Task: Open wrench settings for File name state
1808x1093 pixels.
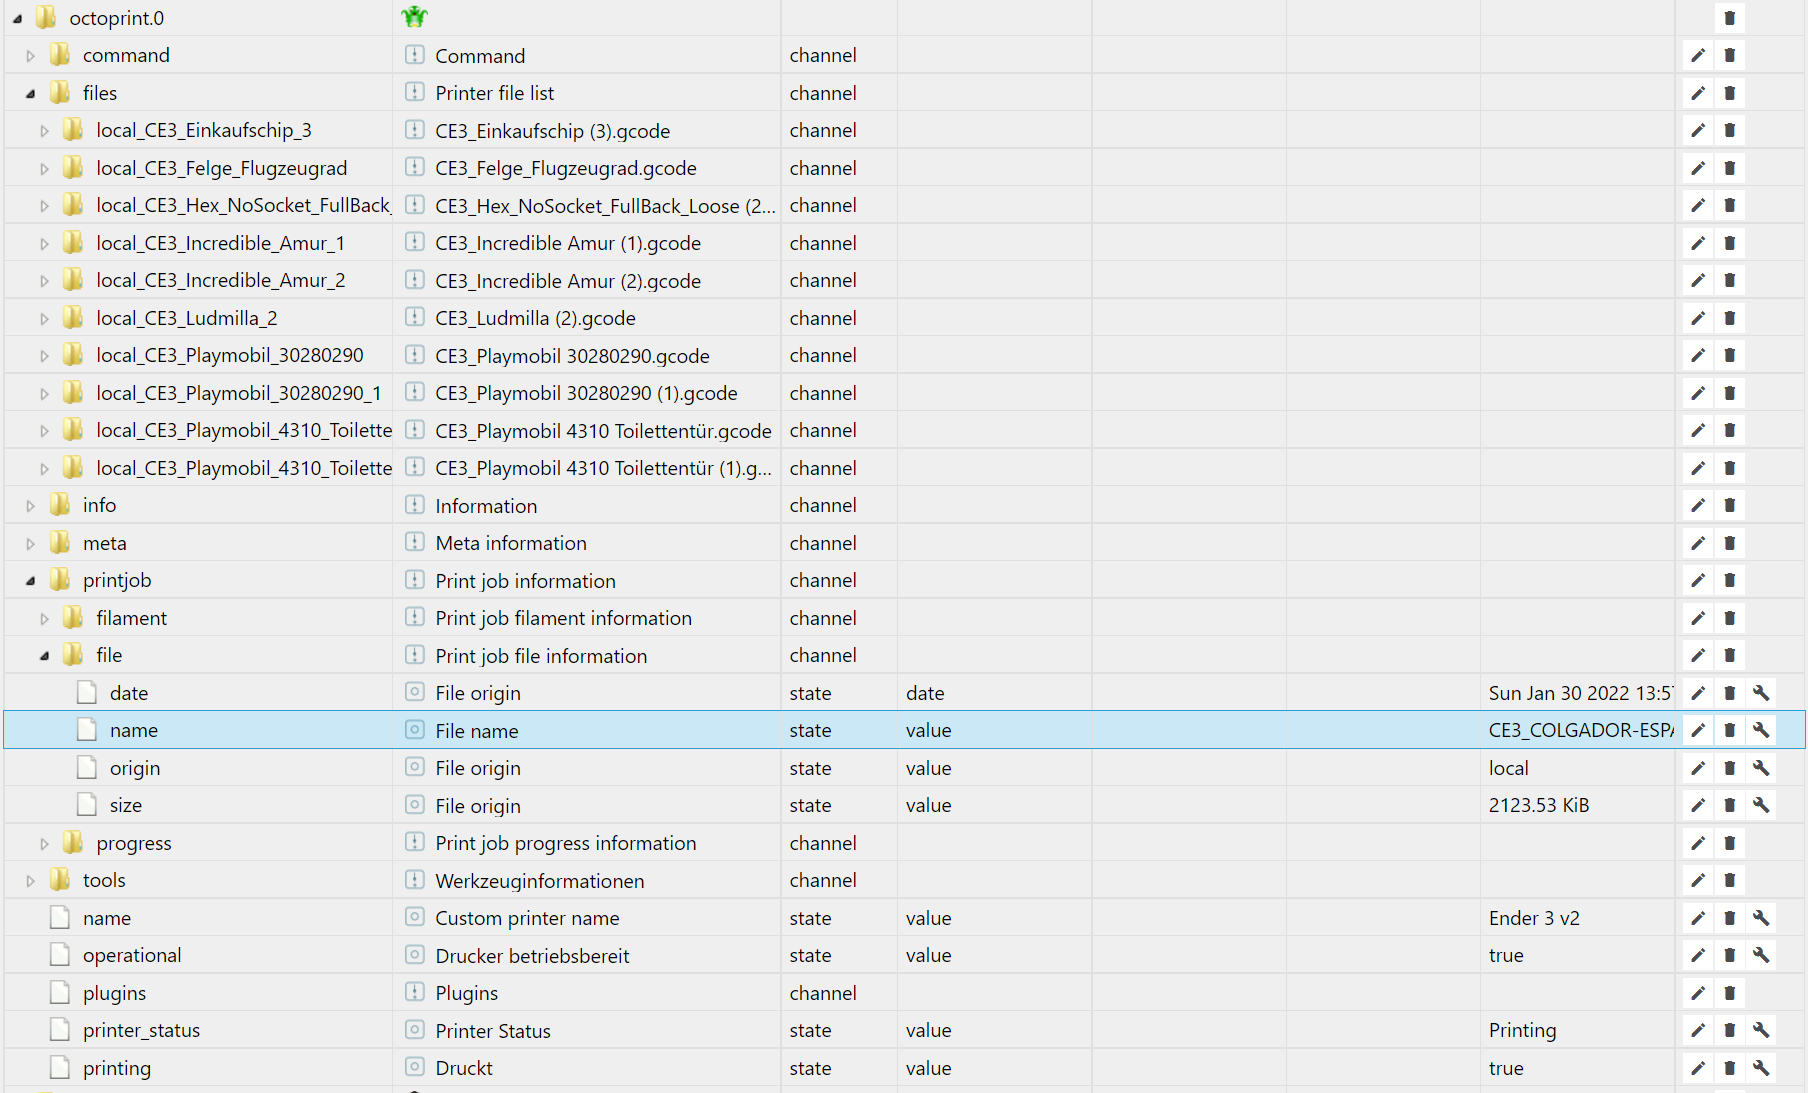Action: click(x=1762, y=730)
